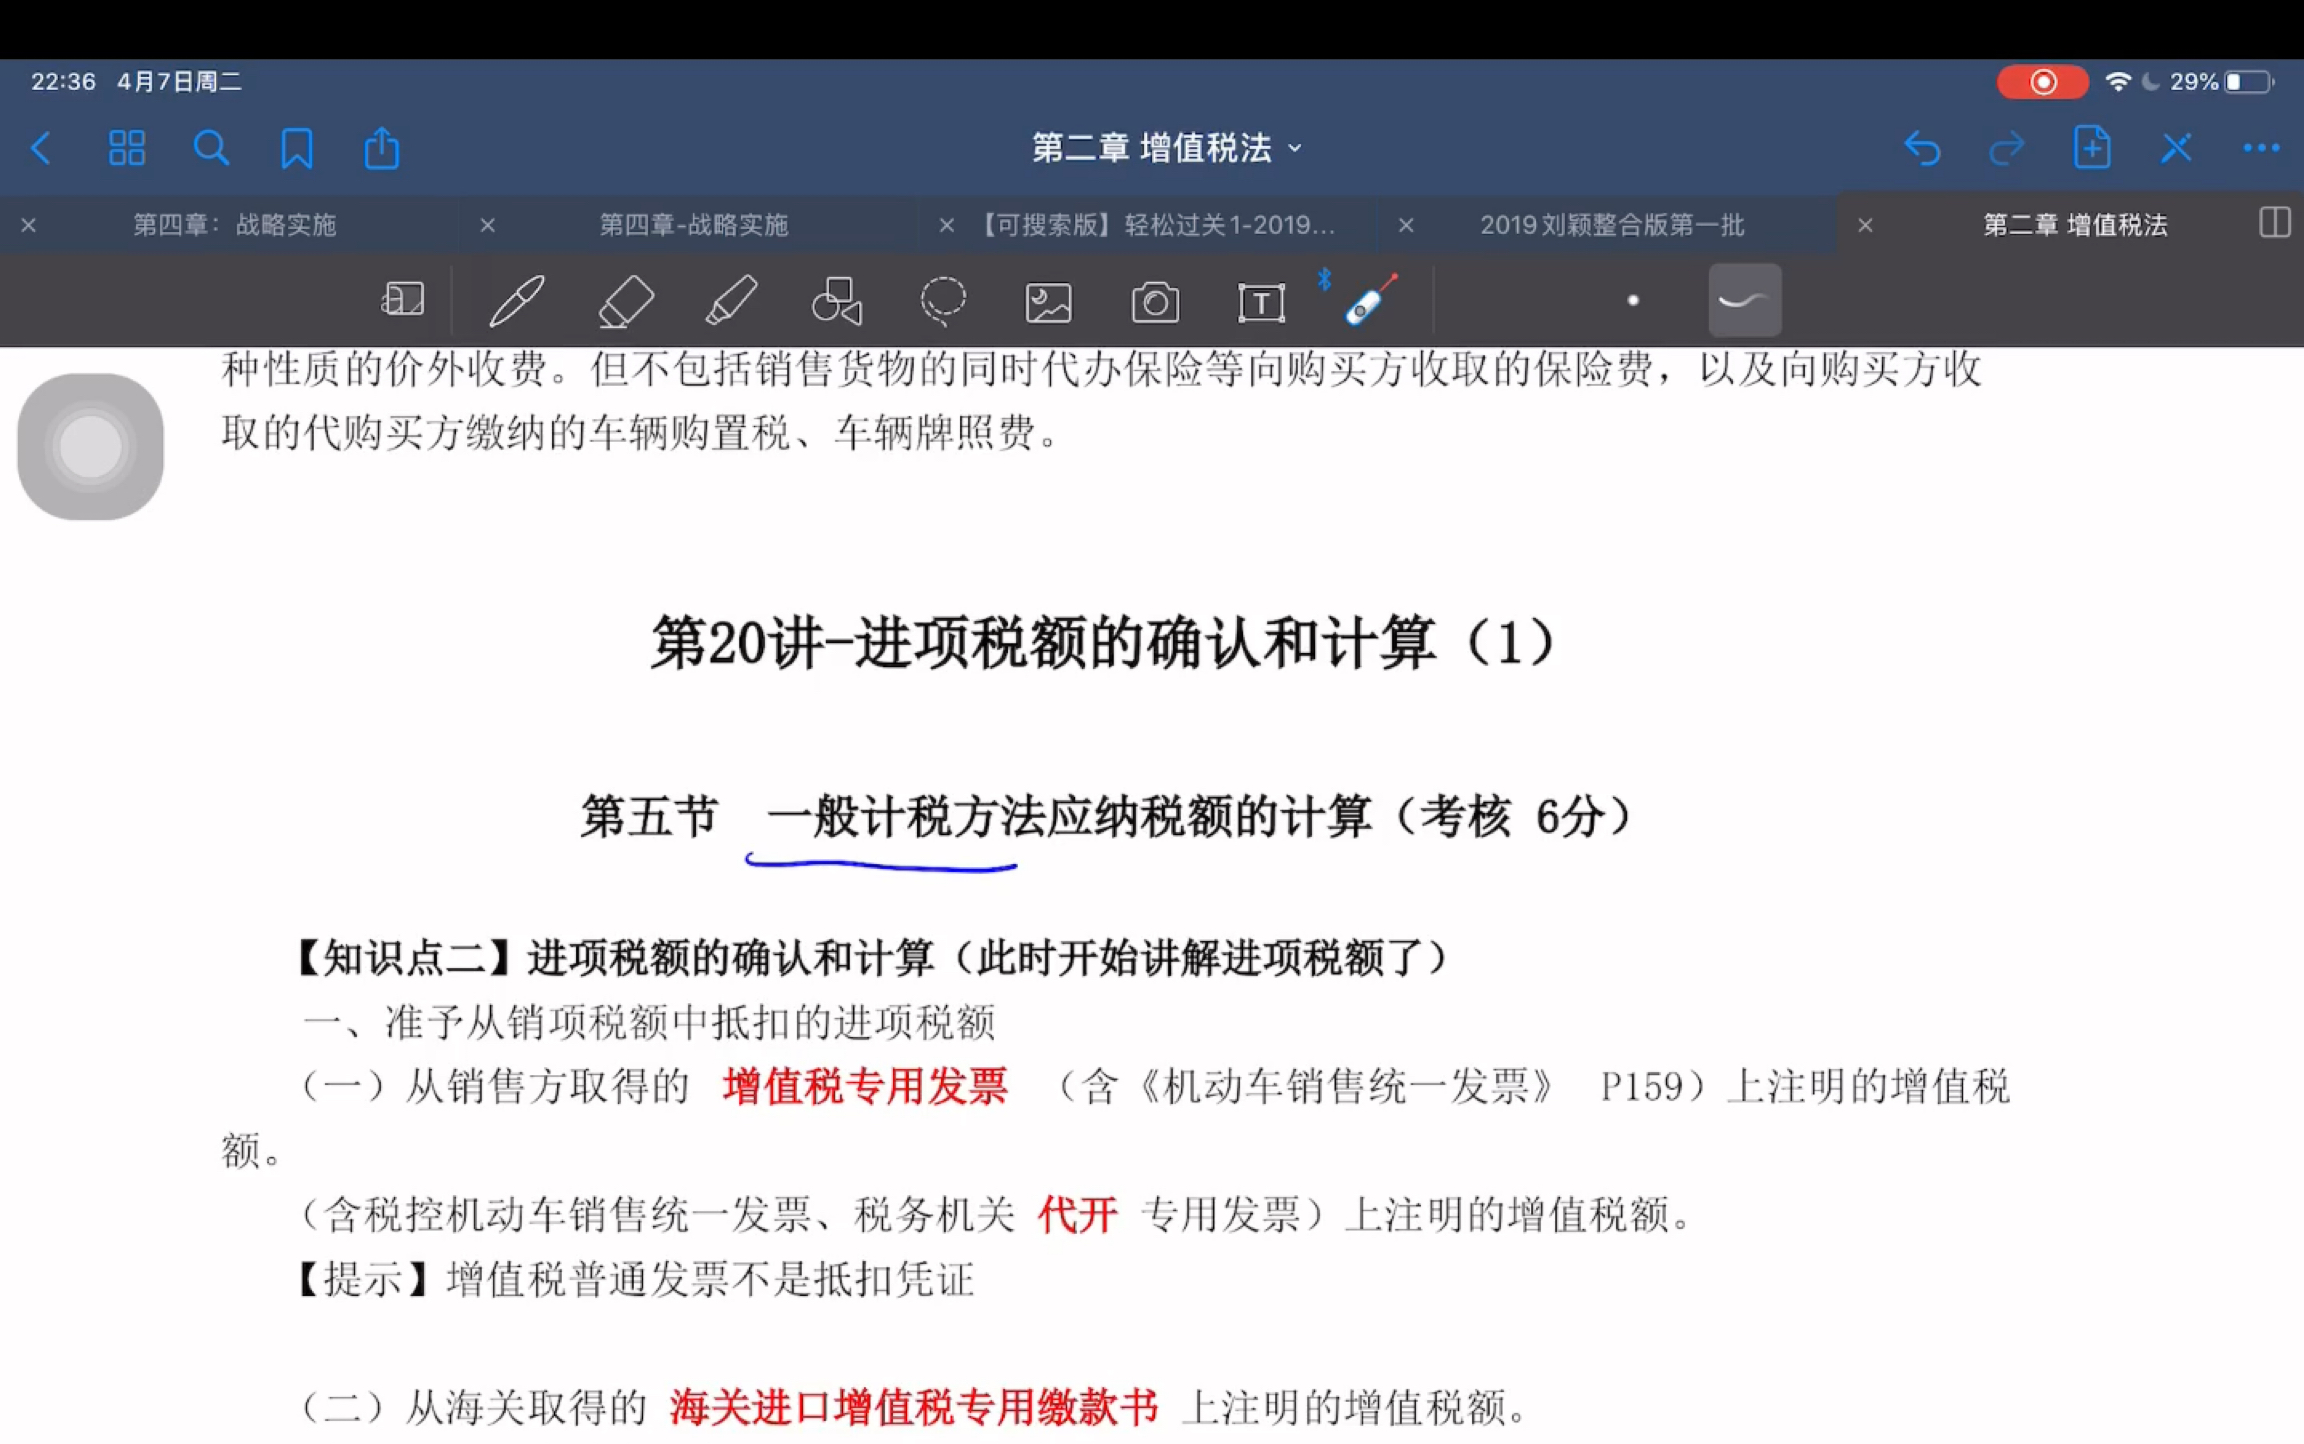The height and width of the screenshot is (1444, 2304).
Task: Add a new page
Action: [2091, 148]
